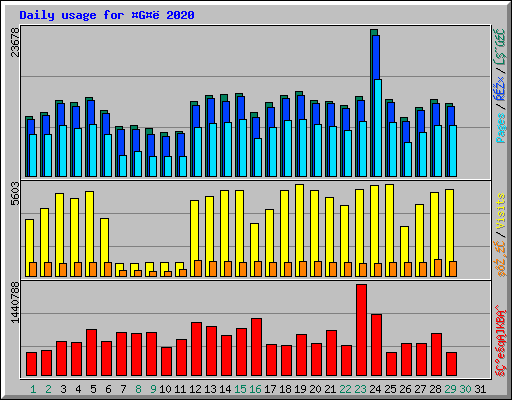The width and height of the screenshot is (512, 400).
Task: Select day label 12 on the axis
Action: (195, 389)
